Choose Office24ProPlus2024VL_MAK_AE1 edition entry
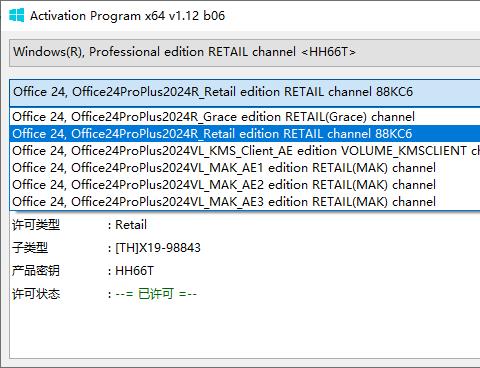This screenshot has width=480, height=368. point(245,168)
